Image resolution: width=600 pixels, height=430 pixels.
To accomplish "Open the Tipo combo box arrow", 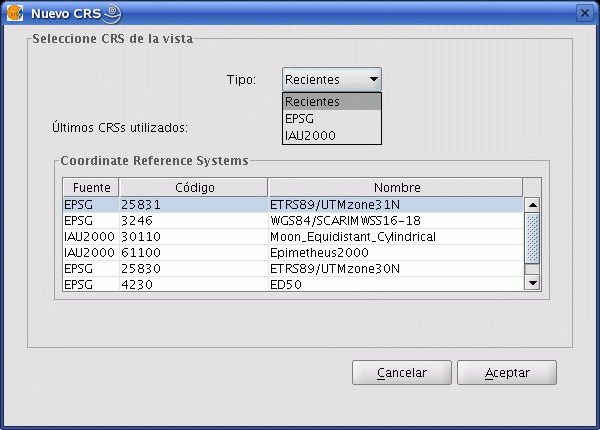I will tap(373, 79).
